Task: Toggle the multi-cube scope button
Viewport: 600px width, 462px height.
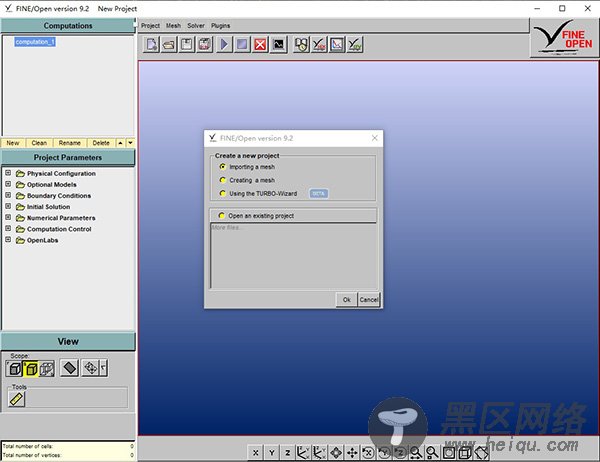Action: tap(47, 369)
